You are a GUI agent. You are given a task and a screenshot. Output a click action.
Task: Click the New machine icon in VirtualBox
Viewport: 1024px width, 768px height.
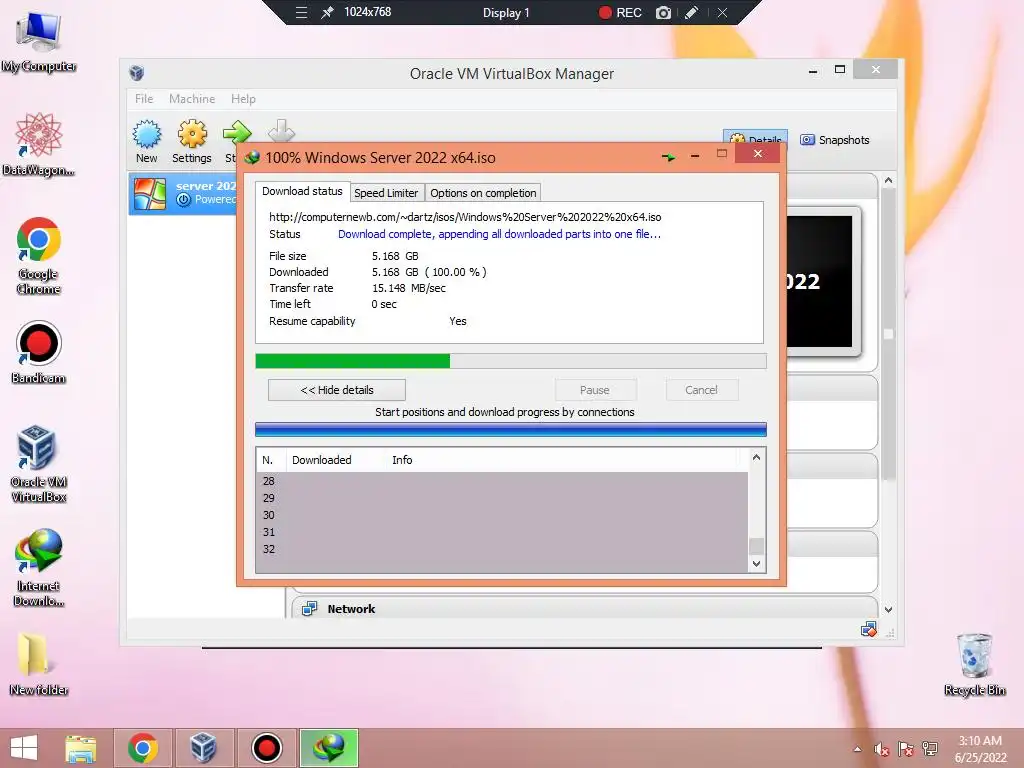pos(147,135)
